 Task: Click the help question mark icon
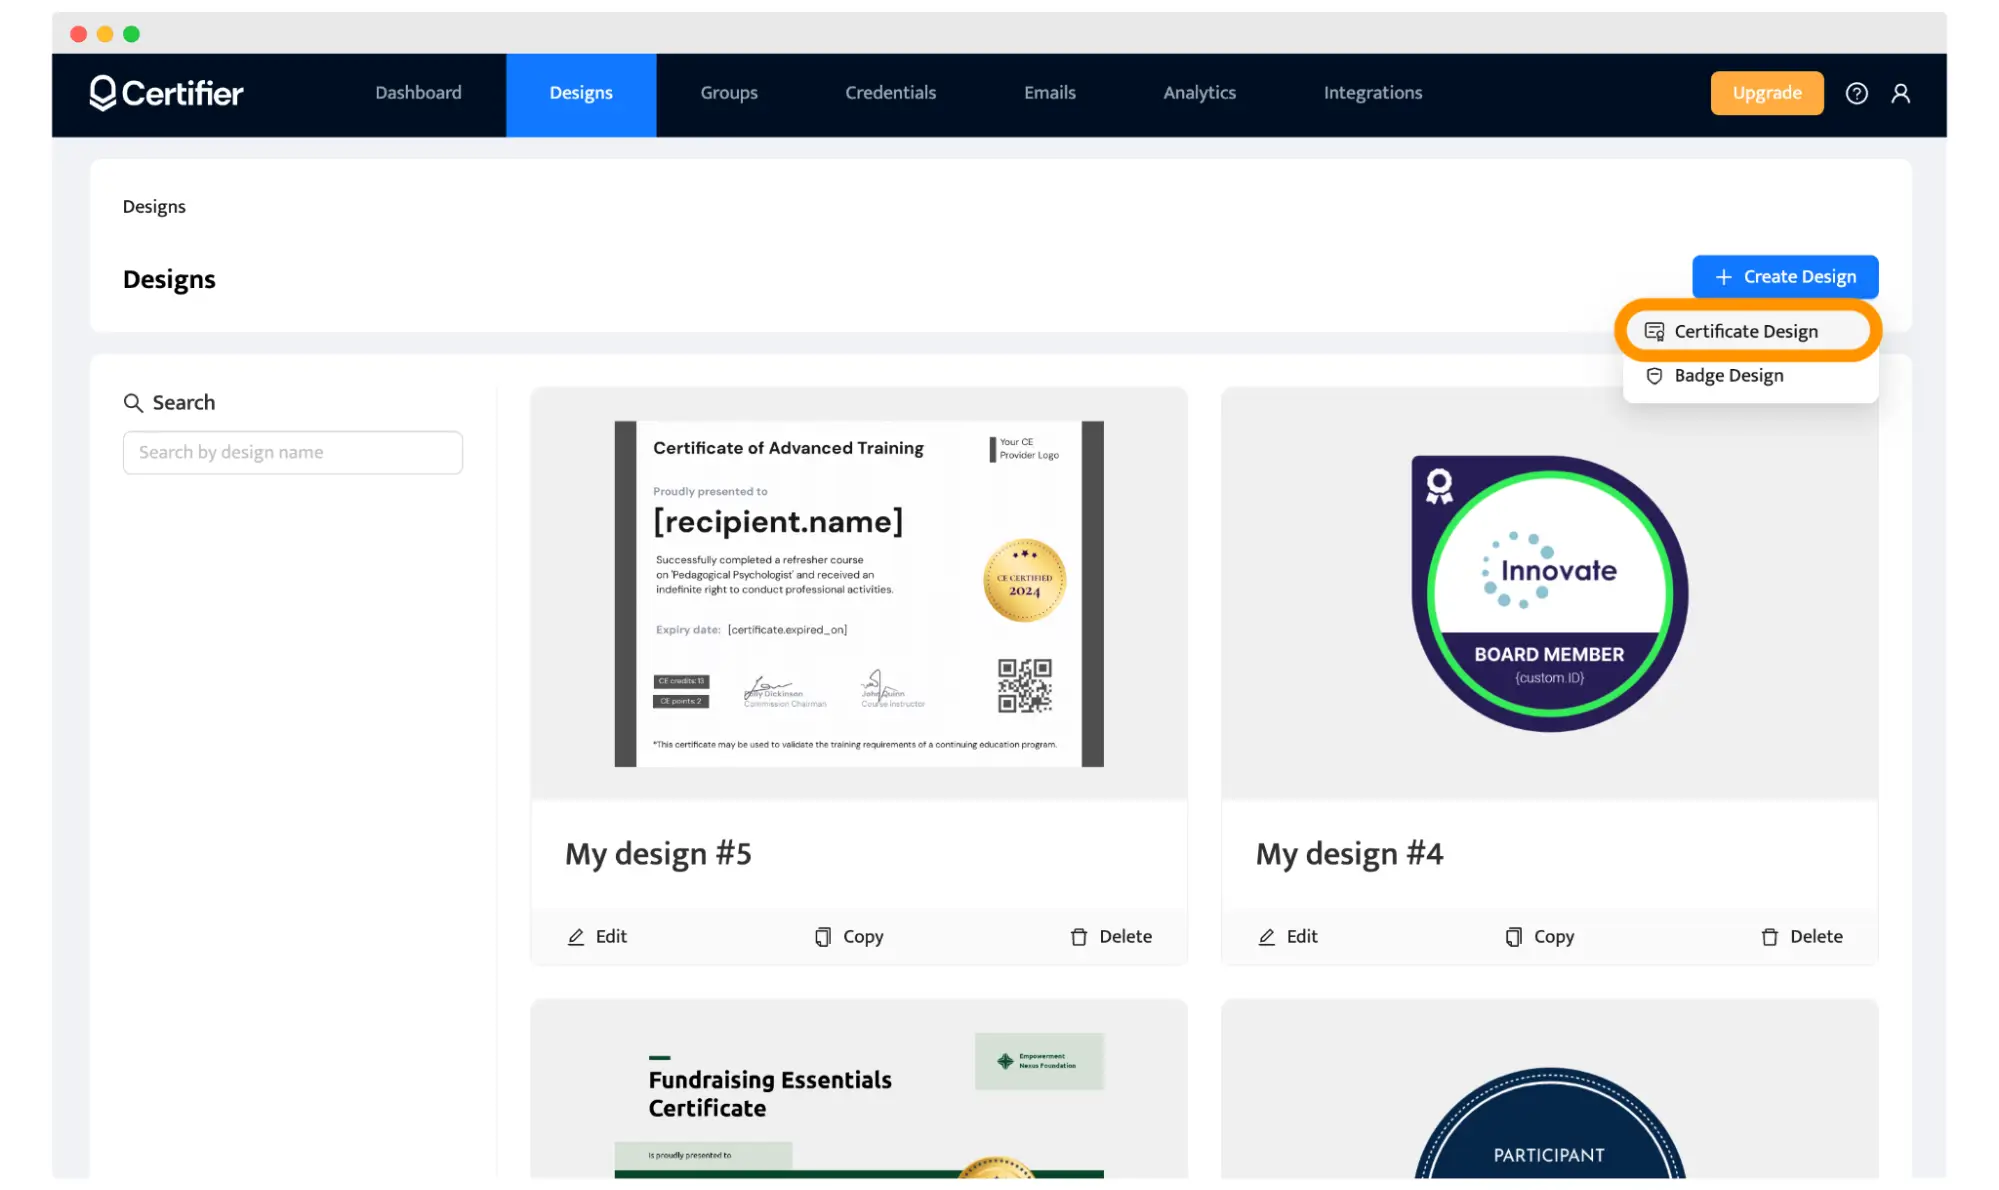click(x=1856, y=93)
